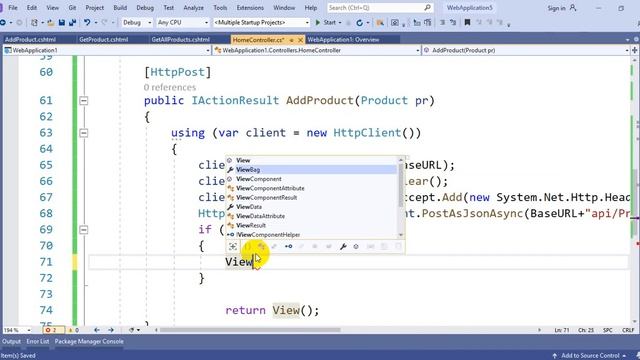Click the IntelliSense list scroll-down arrow
This screenshot has width=640, height=360.
pyautogui.click(x=401, y=235)
